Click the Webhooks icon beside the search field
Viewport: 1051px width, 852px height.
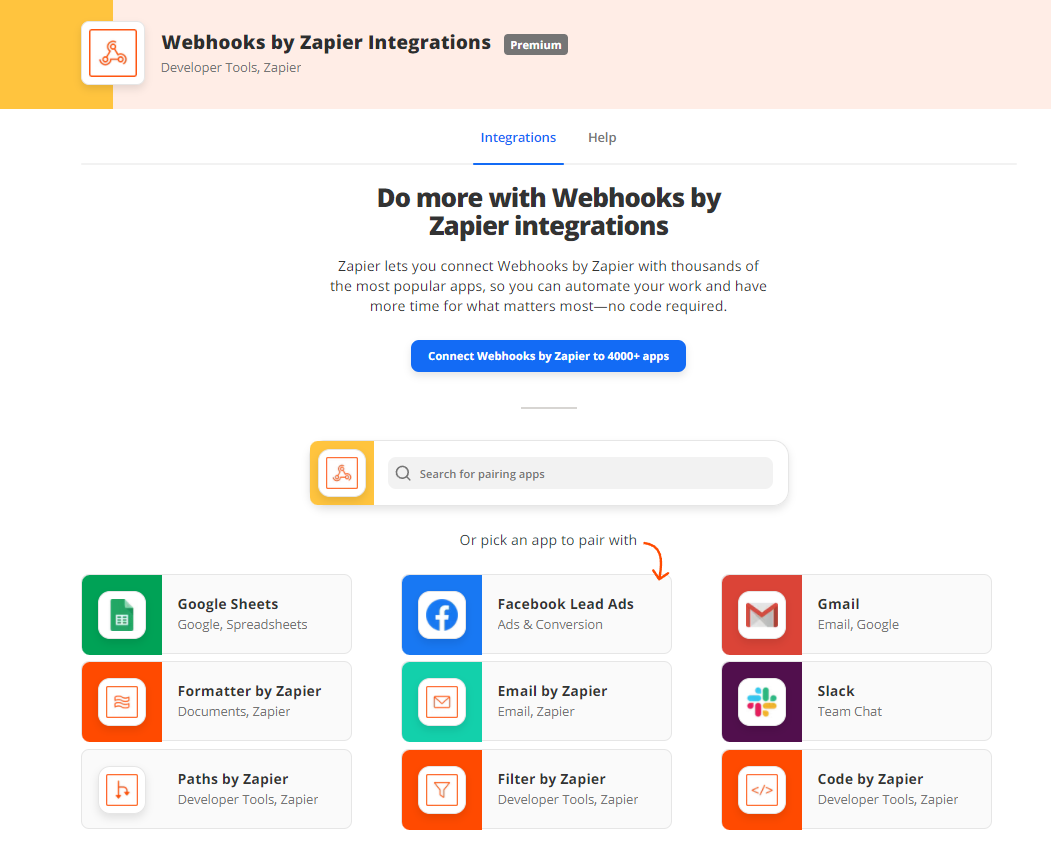click(341, 473)
